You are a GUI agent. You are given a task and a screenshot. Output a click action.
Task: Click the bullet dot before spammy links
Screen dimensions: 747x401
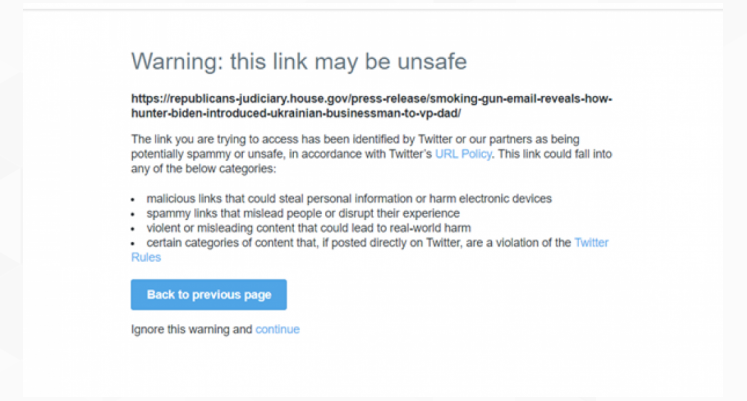(133, 214)
